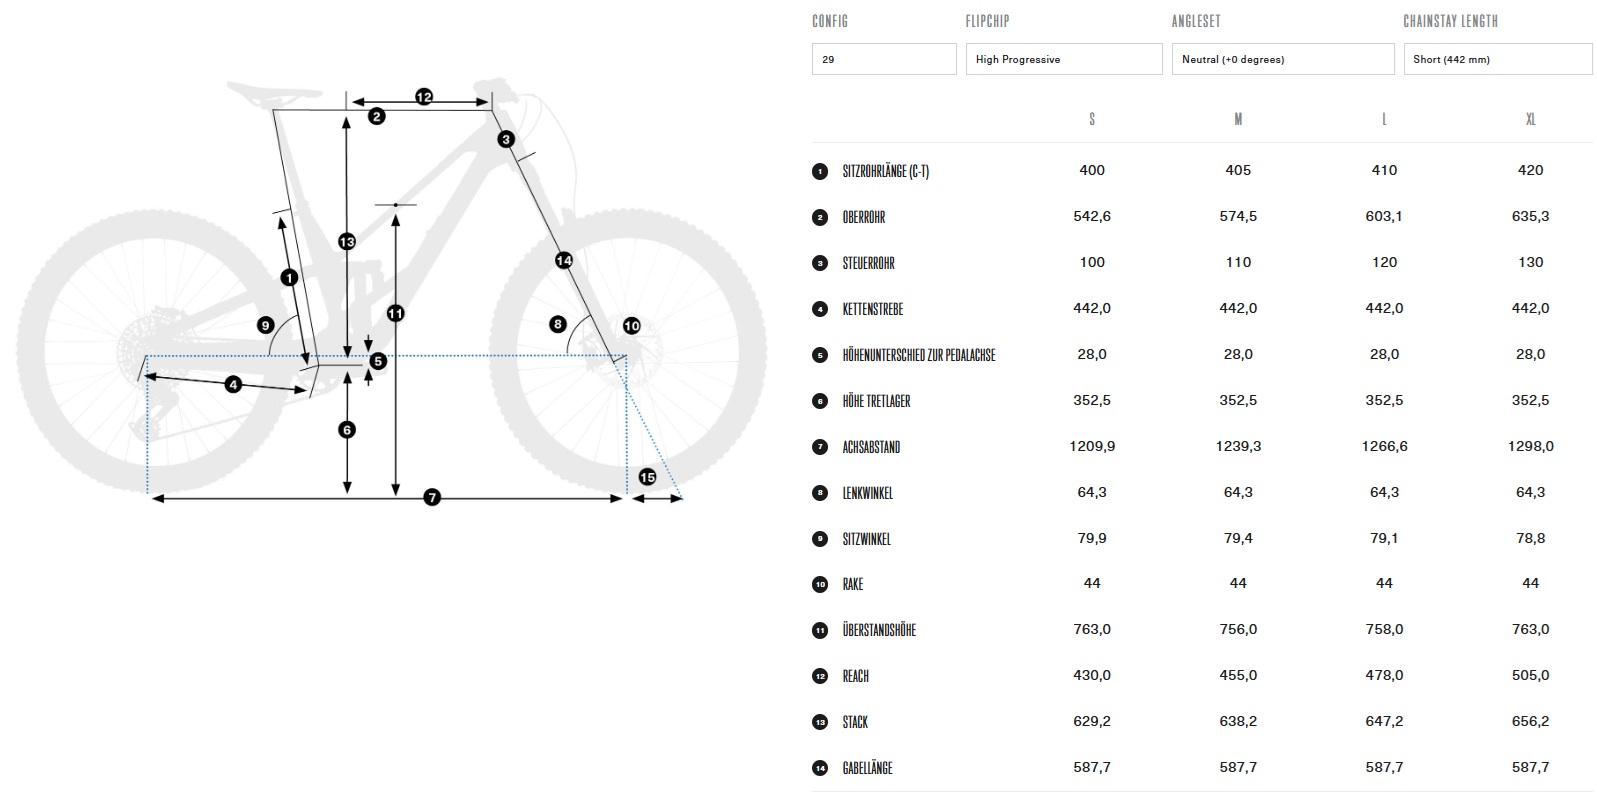The height and width of the screenshot is (804, 1597).
Task: Select the S size column header
Action: pos(1091,119)
